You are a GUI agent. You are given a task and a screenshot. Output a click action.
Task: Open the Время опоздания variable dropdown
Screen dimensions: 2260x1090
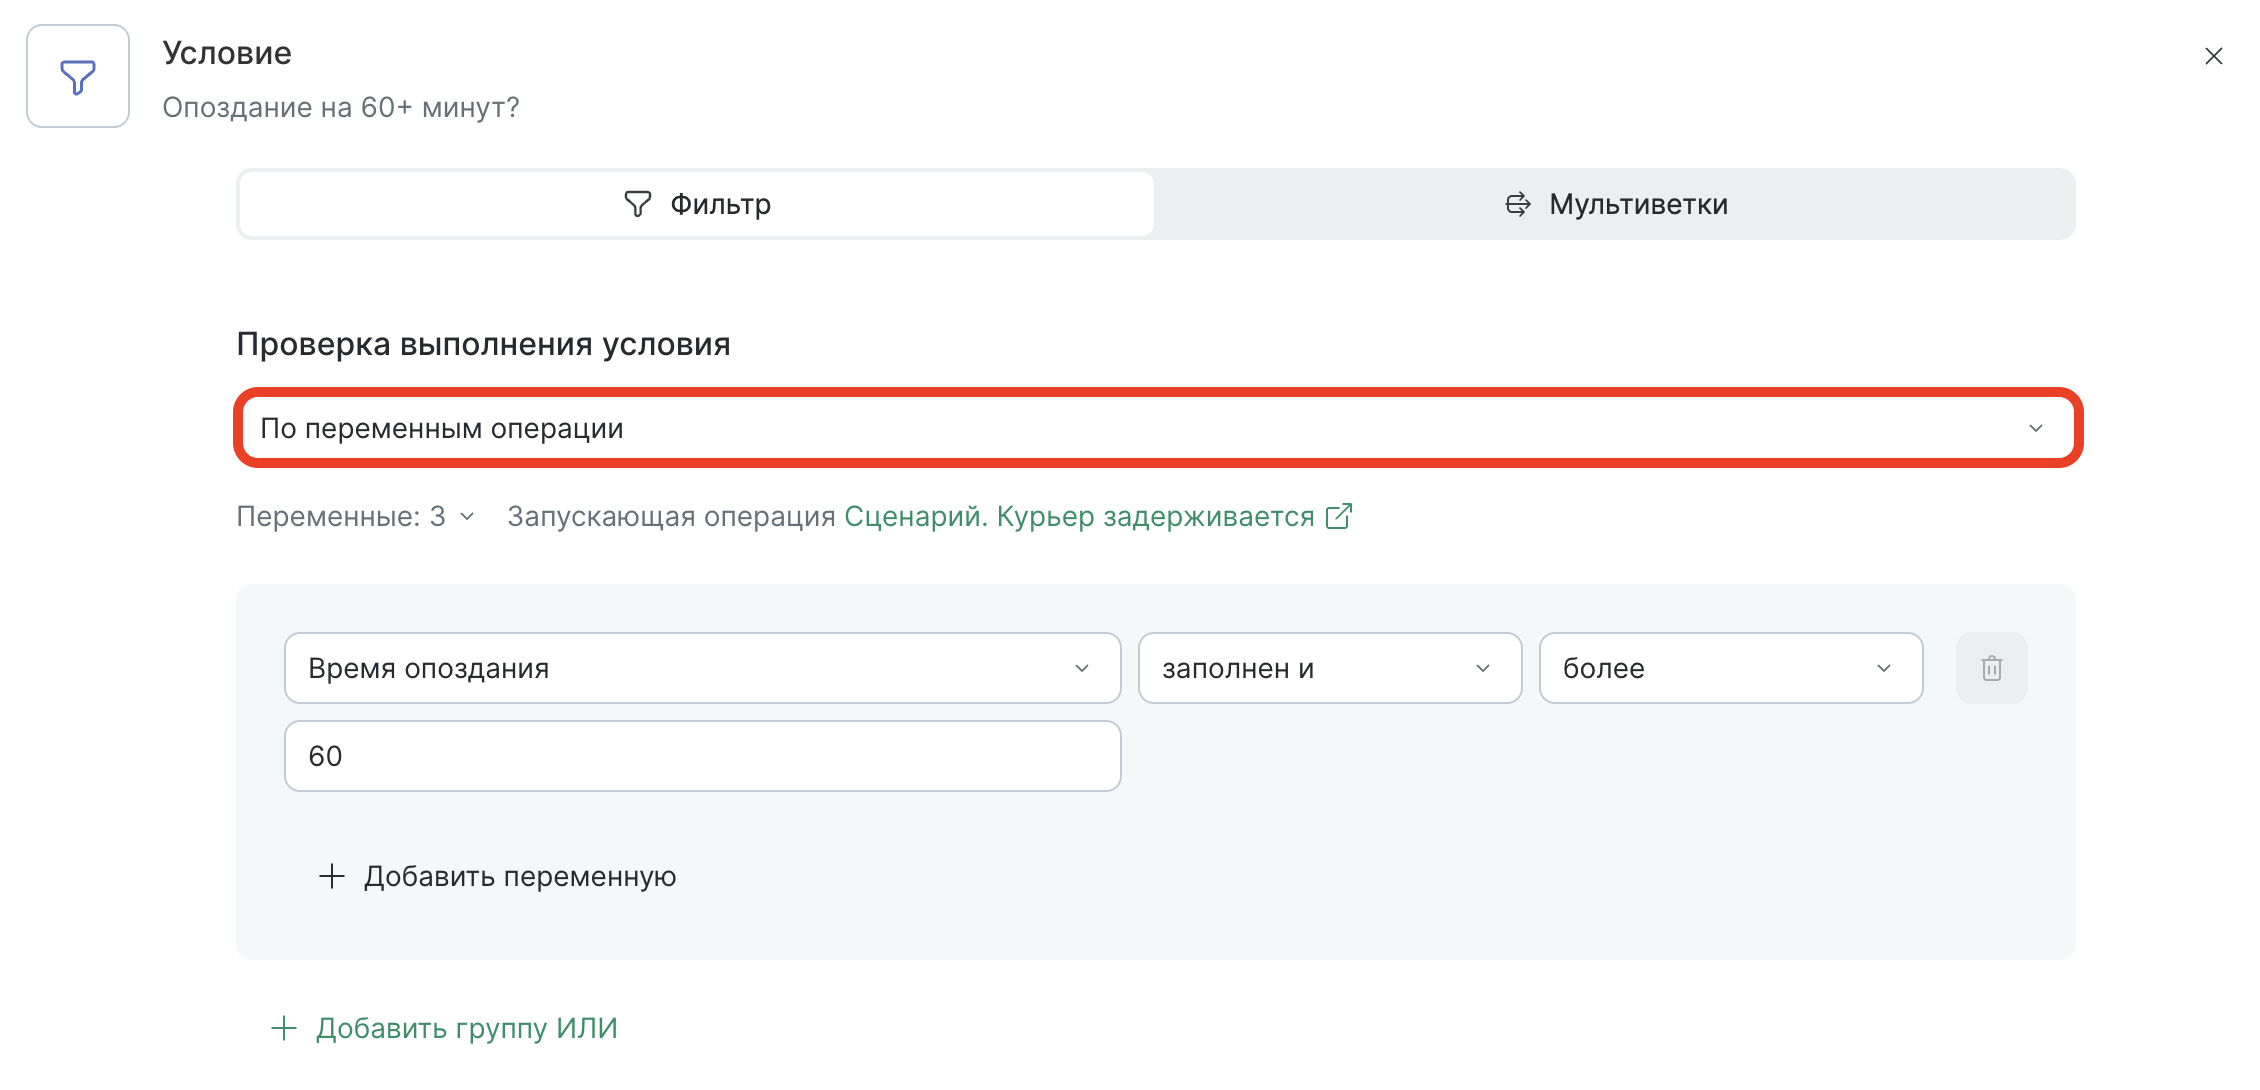(x=703, y=668)
